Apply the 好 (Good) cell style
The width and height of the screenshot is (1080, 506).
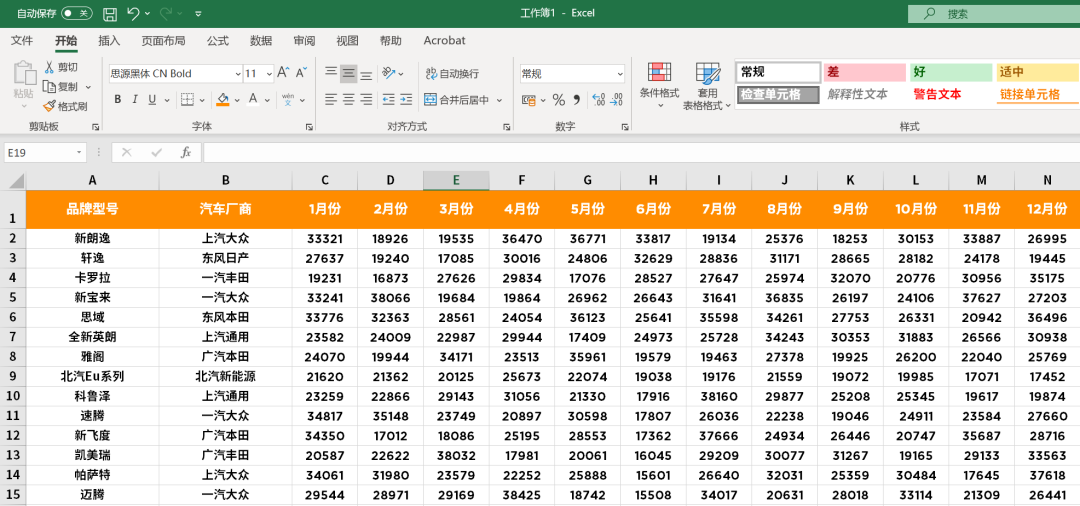[951, 72]
